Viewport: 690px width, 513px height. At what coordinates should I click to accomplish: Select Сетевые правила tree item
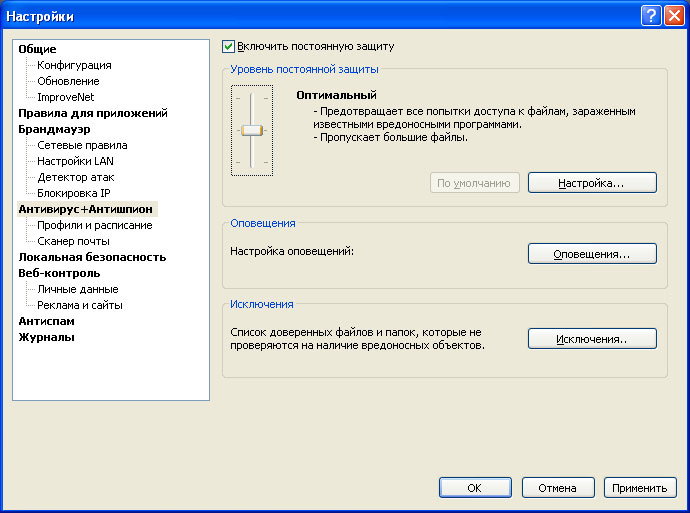[82, 145]
